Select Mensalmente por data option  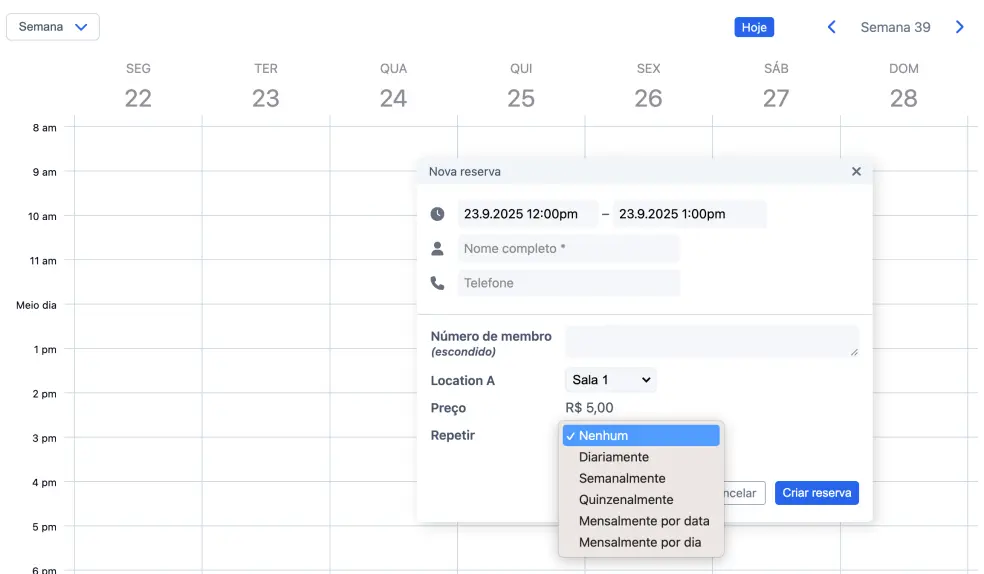pyautogui.click(x=643, y=521)
